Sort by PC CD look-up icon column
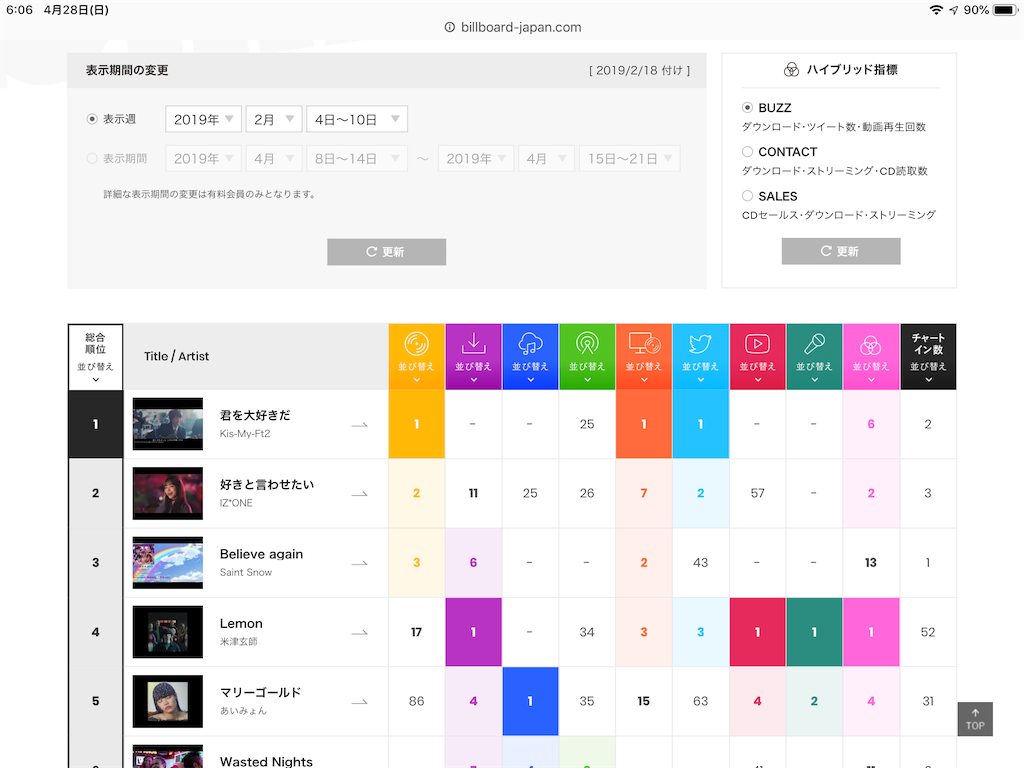This screenshot has width=1024, height=768. (x=644, y=357)
